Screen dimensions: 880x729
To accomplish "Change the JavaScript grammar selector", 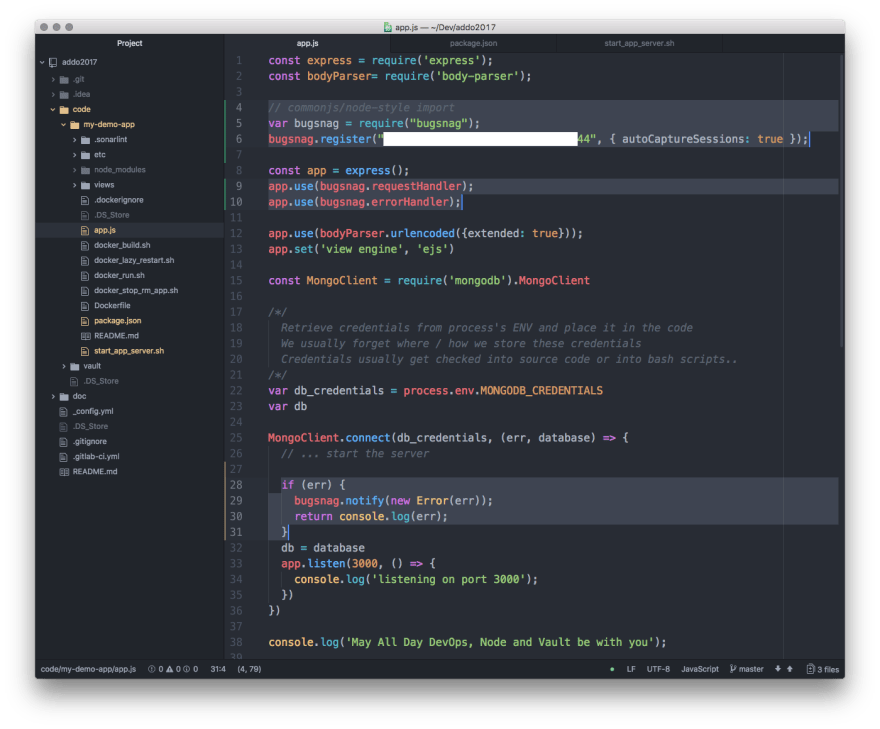I will tap(700, 669).
